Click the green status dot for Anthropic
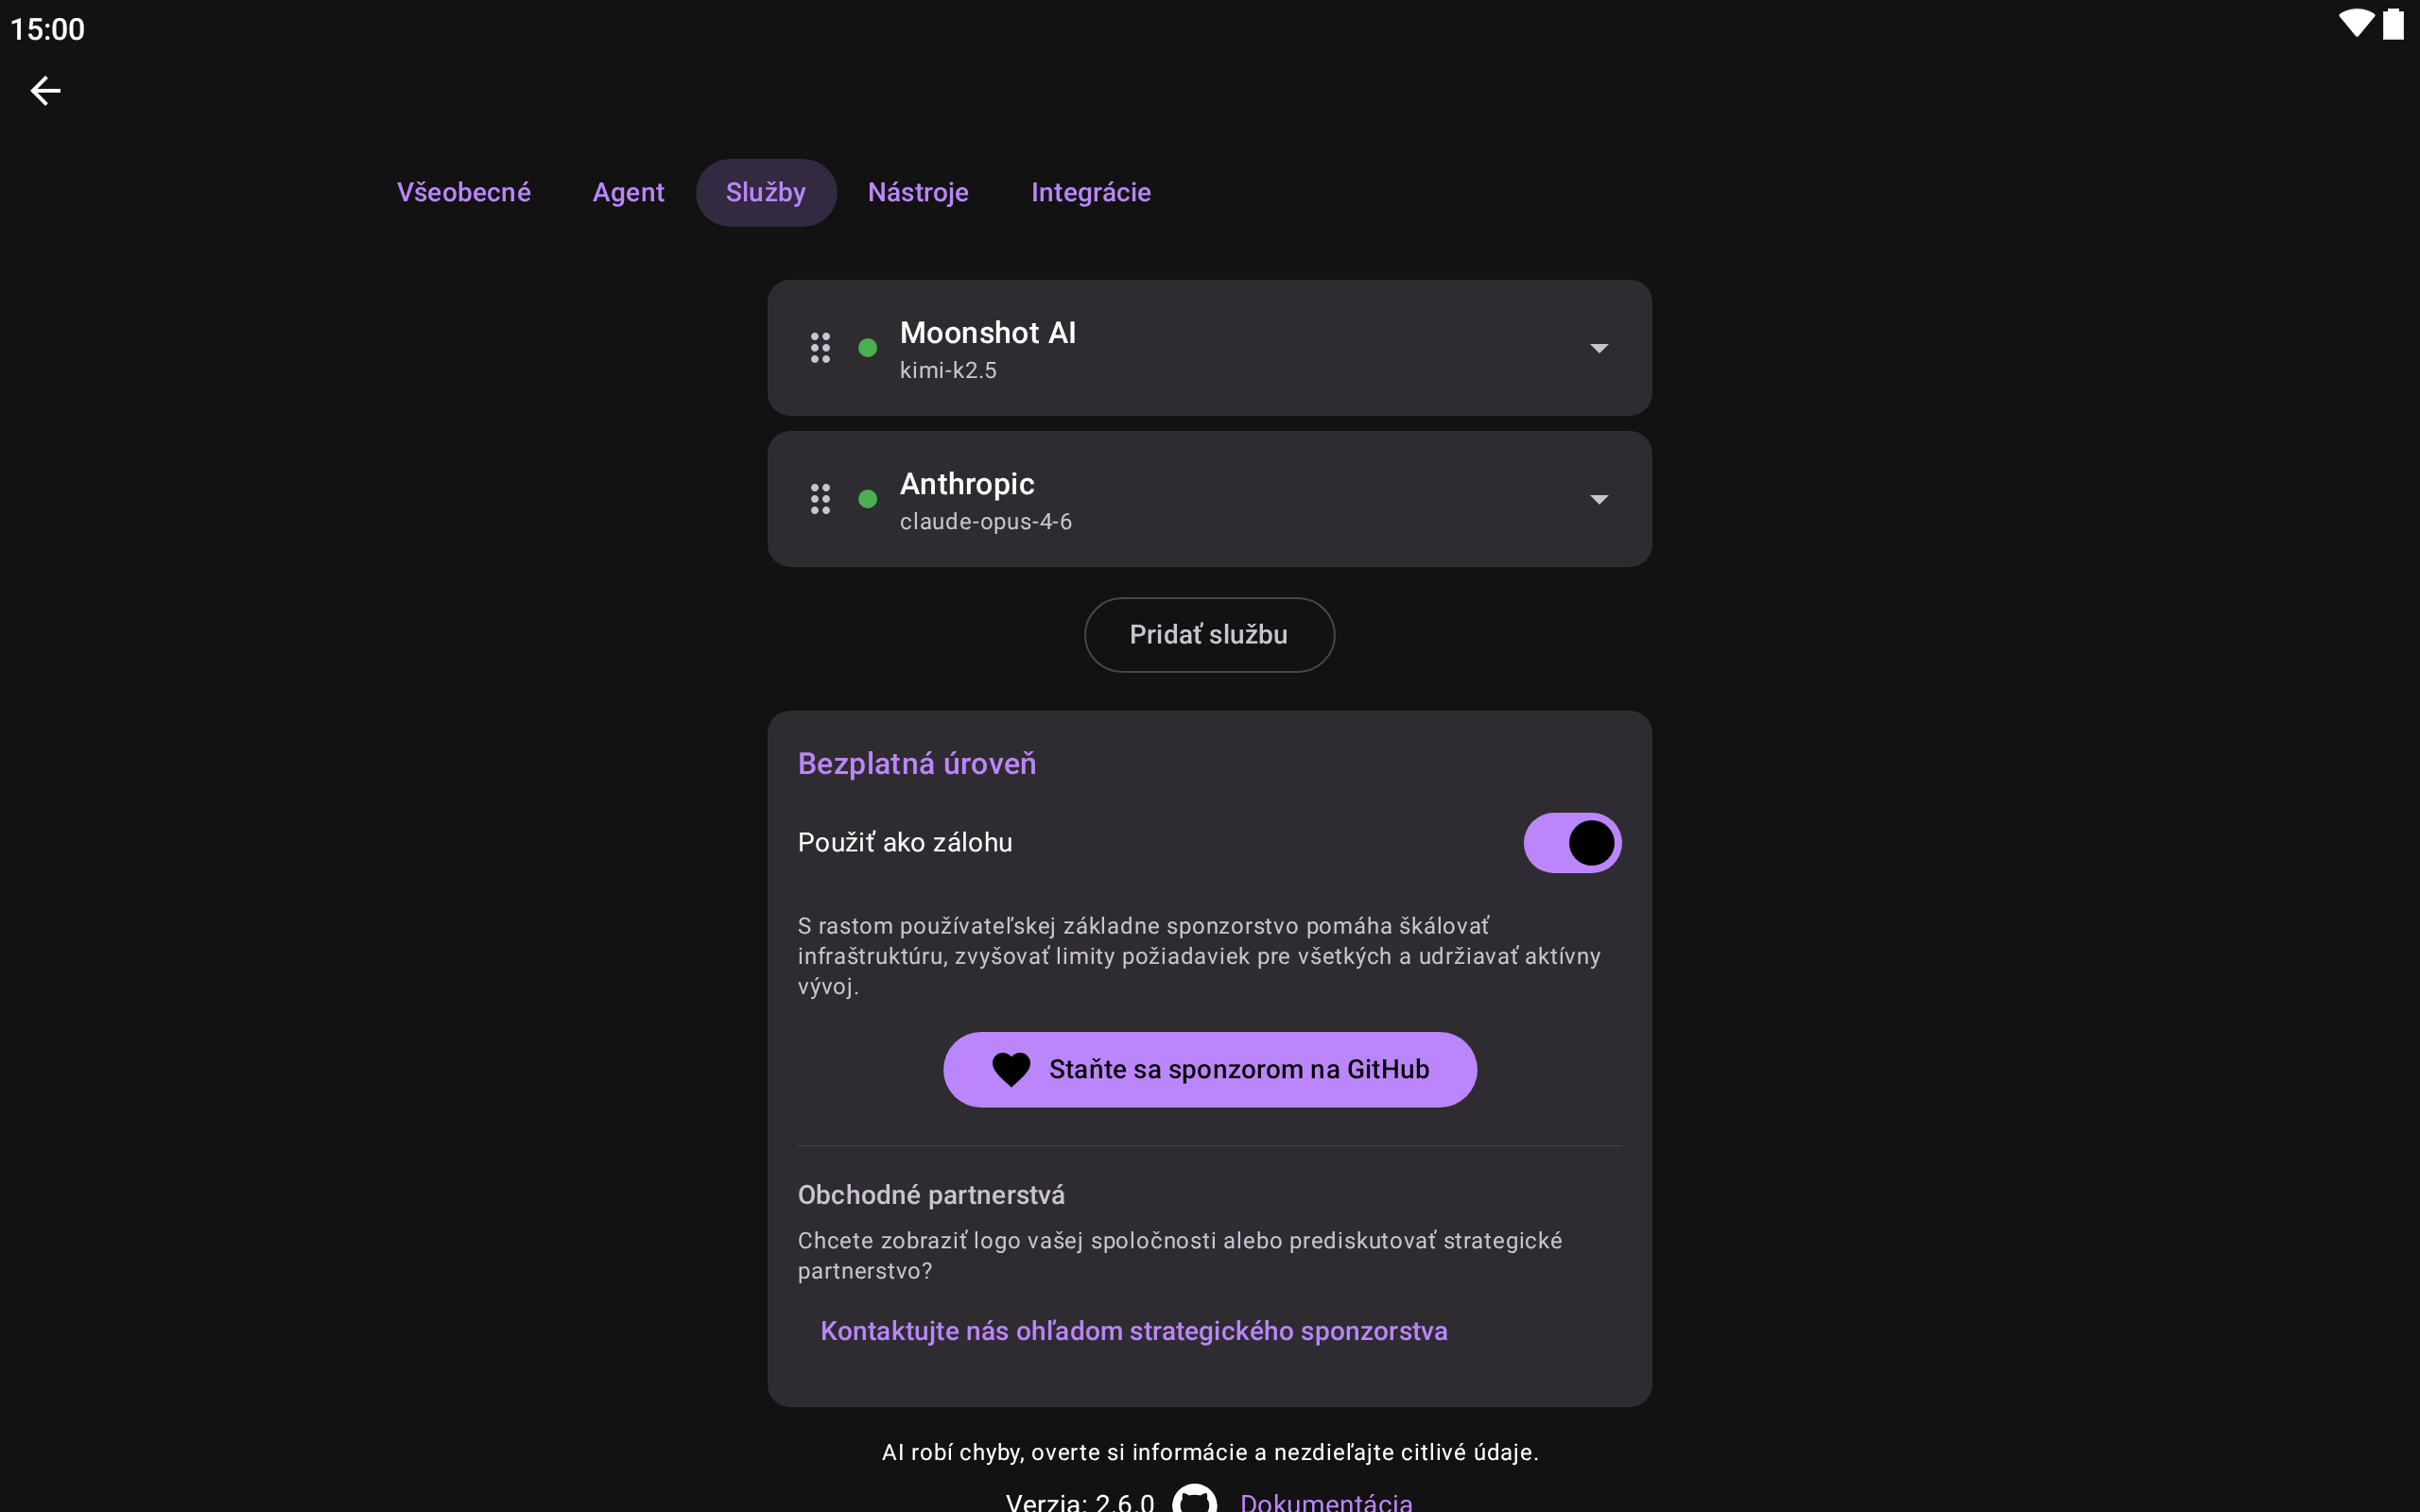2420x1512 pixels. (x=868, y=499)
